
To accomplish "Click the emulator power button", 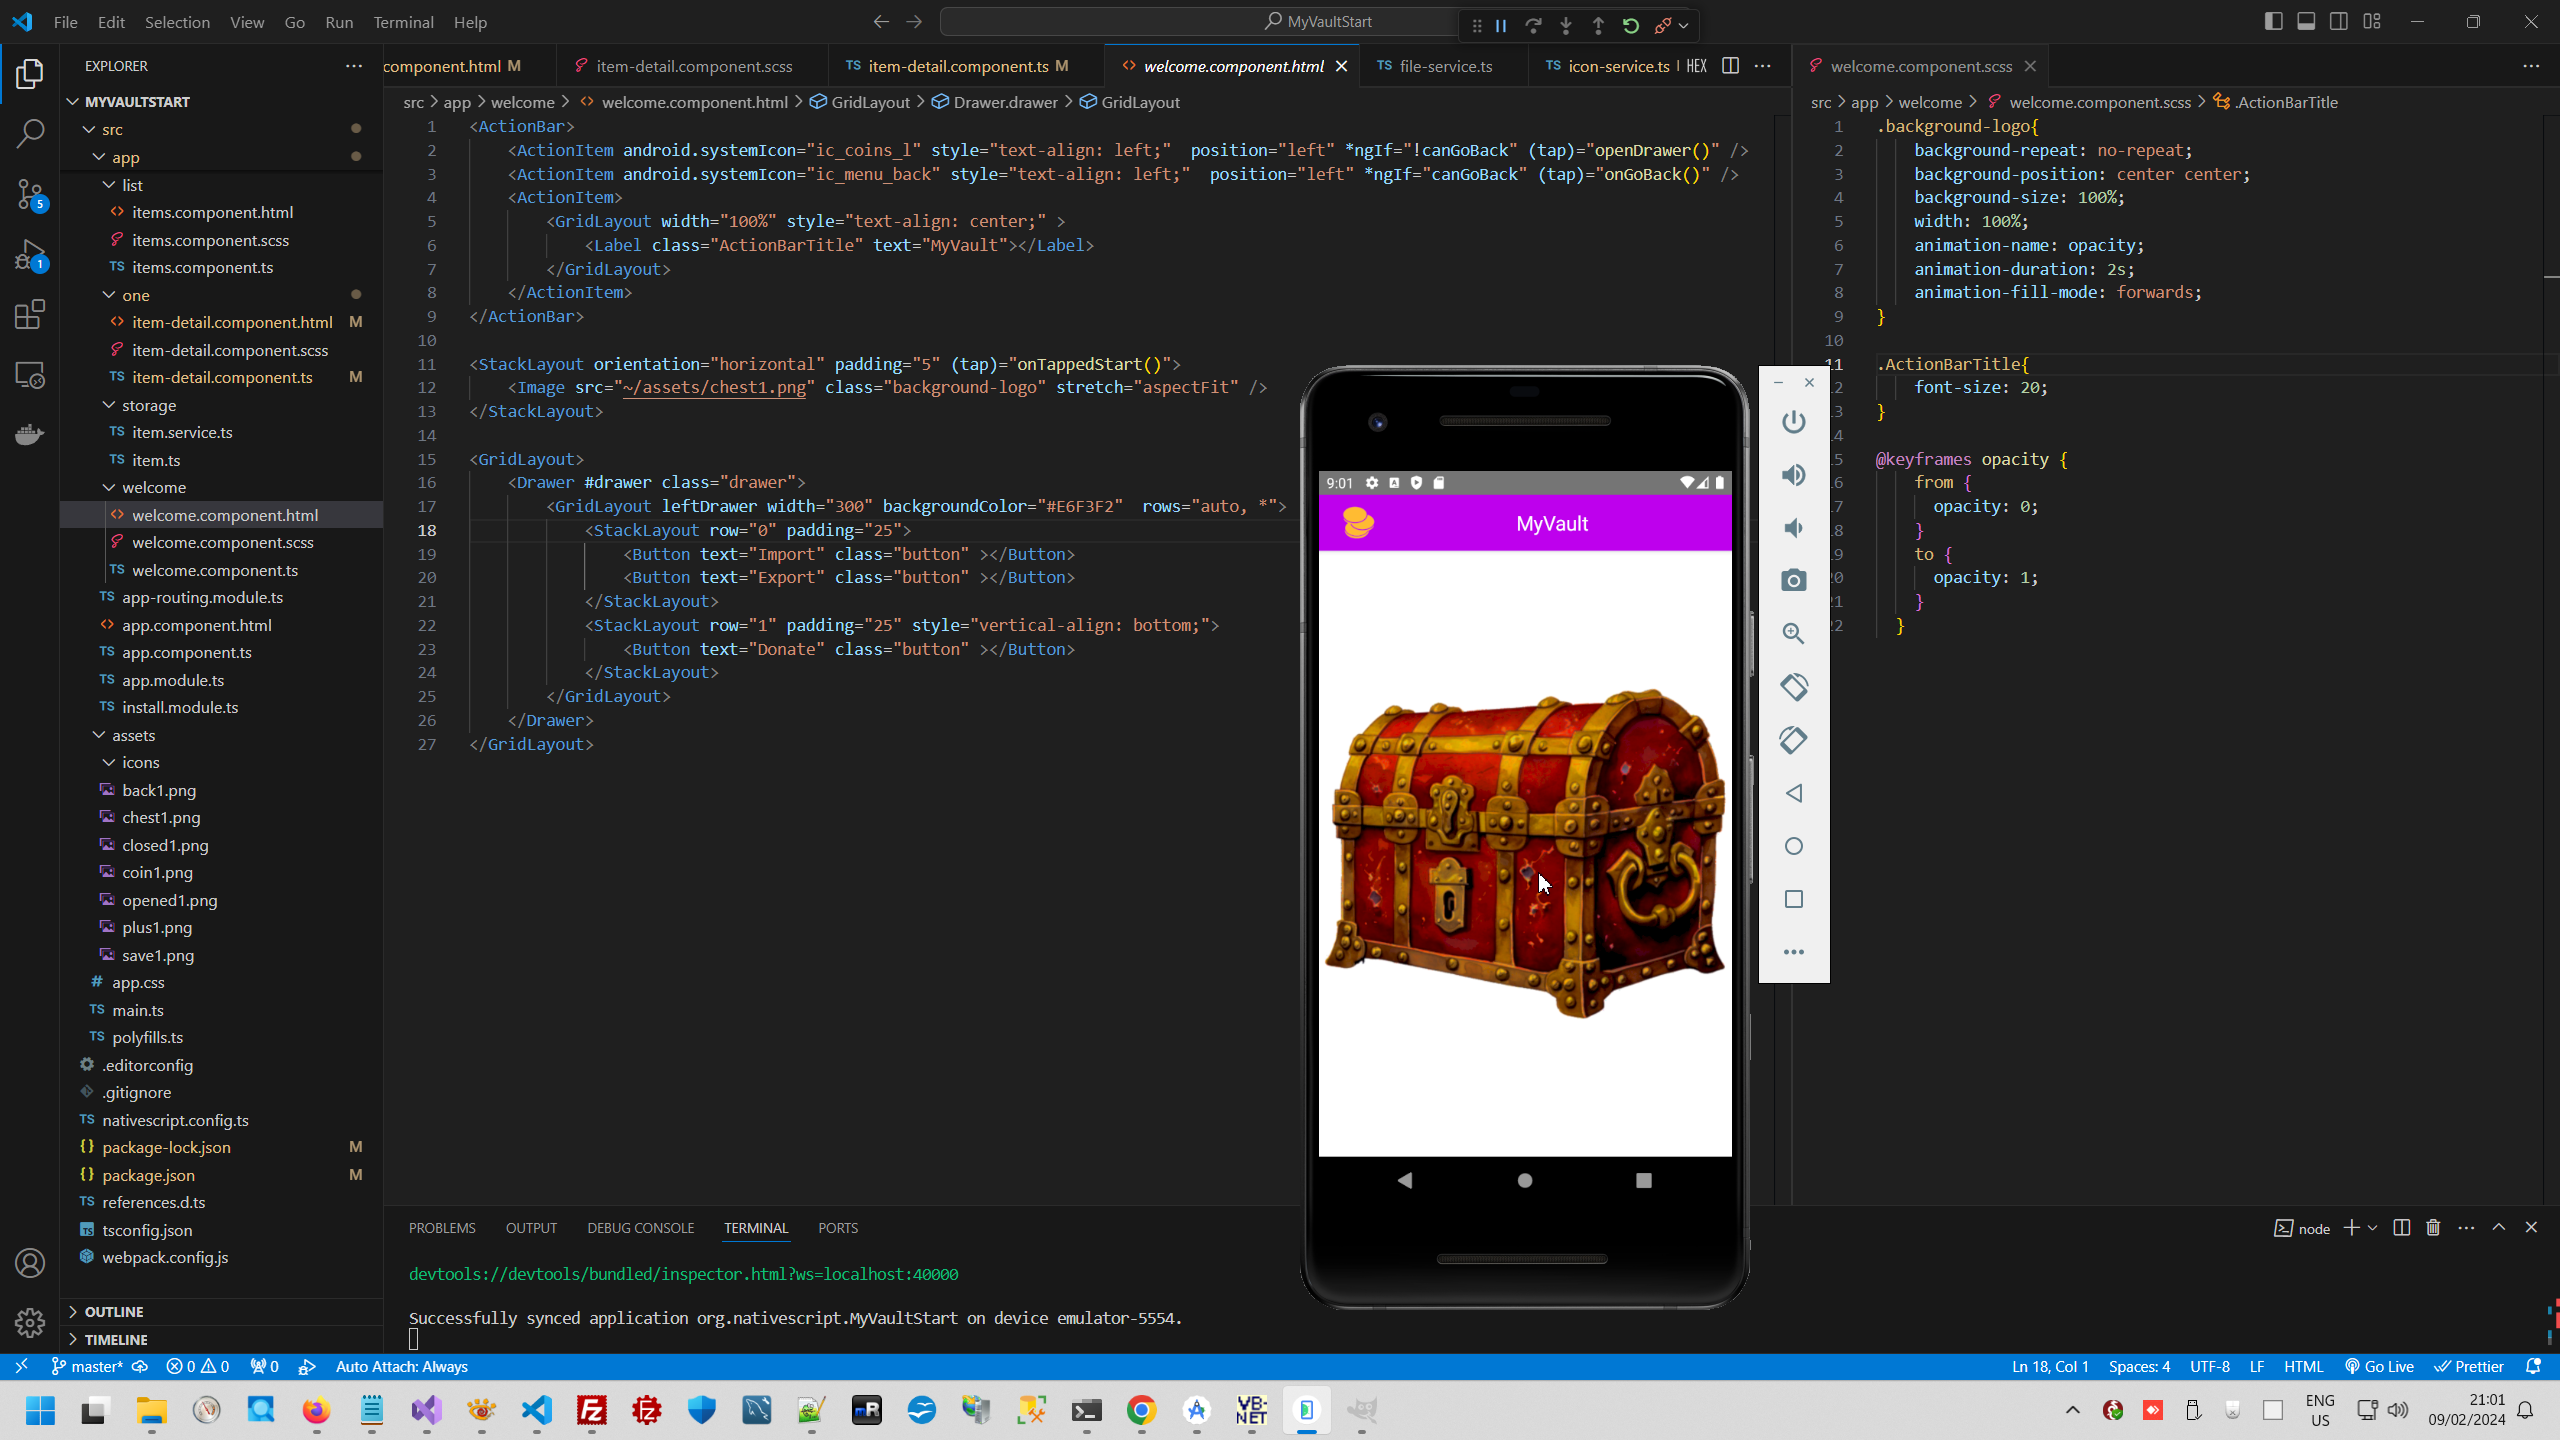I will pyautogui.click(x=1793, y=422).
